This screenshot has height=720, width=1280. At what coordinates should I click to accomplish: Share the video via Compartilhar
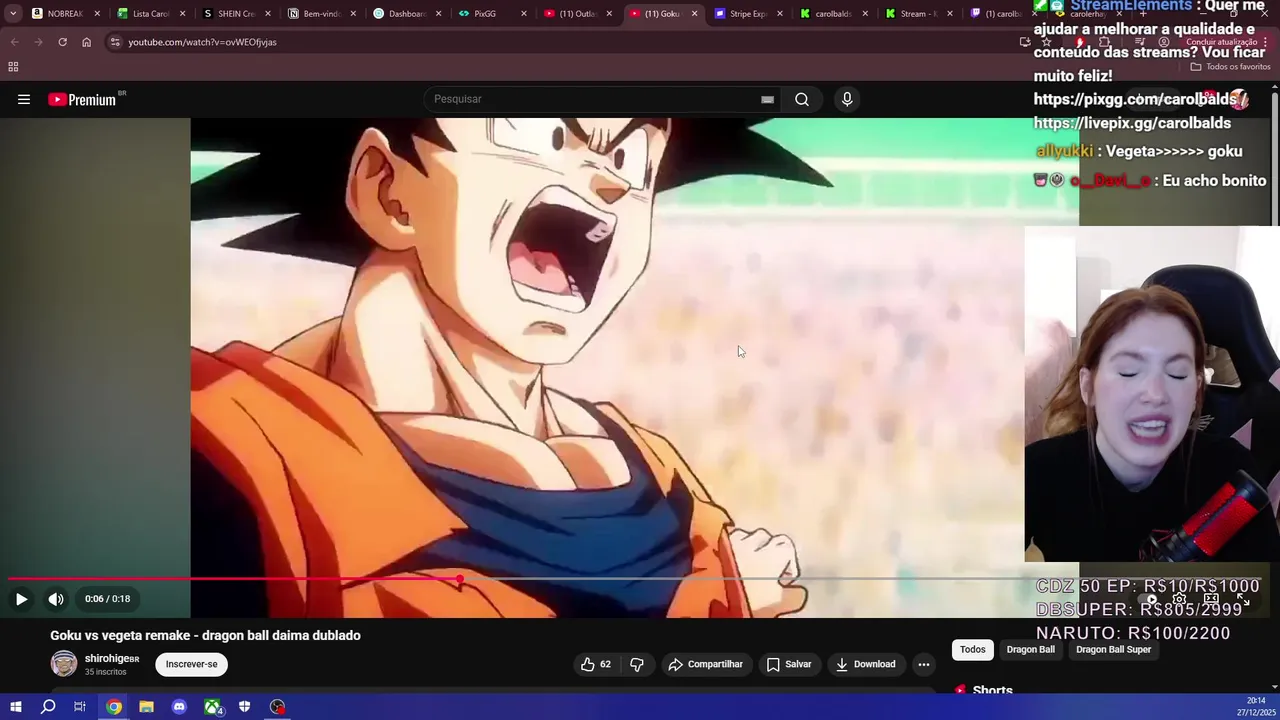[x=706, y=664]
